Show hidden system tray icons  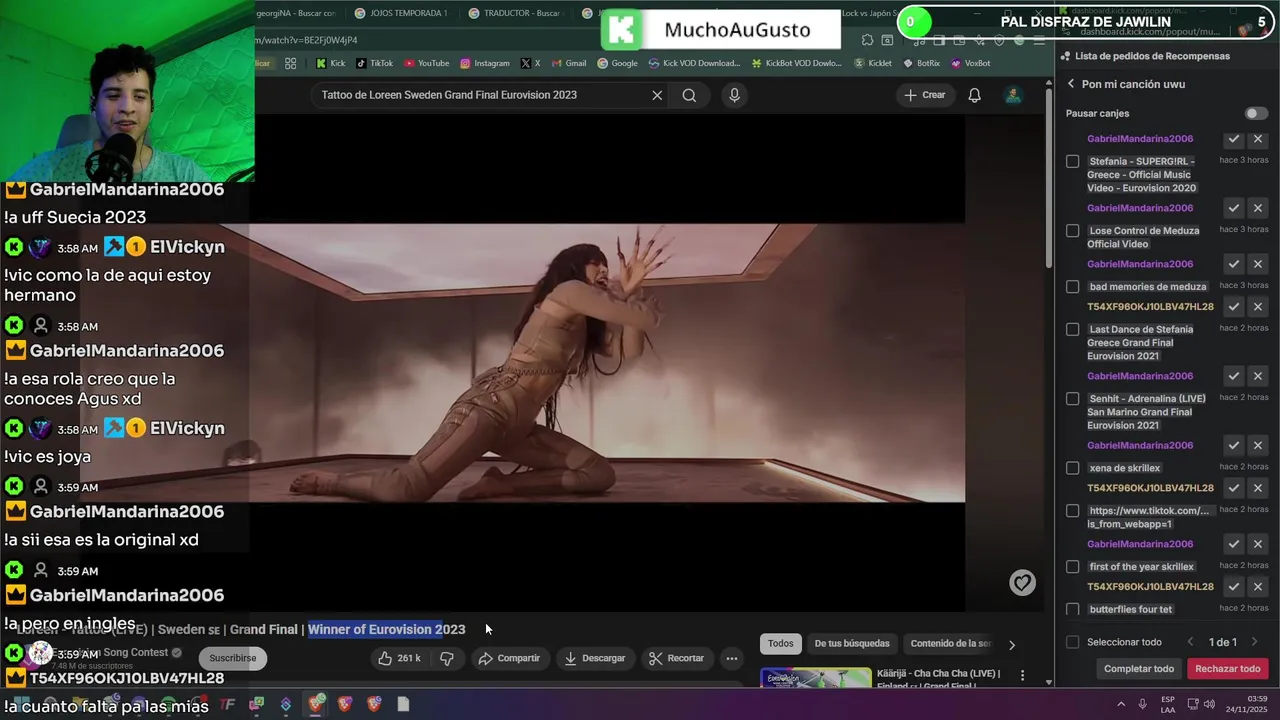(1120, 704)
